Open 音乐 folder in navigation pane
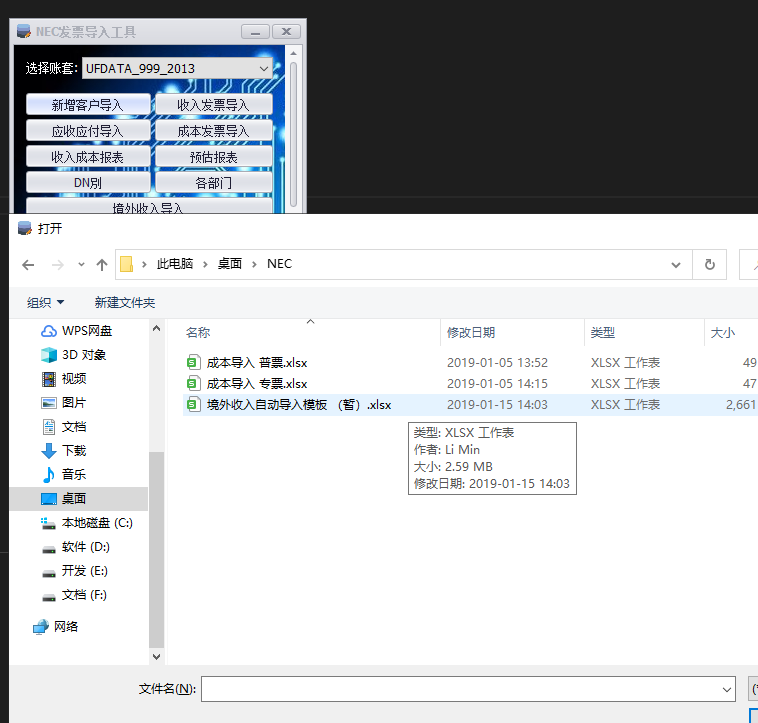 coord(64,475)
